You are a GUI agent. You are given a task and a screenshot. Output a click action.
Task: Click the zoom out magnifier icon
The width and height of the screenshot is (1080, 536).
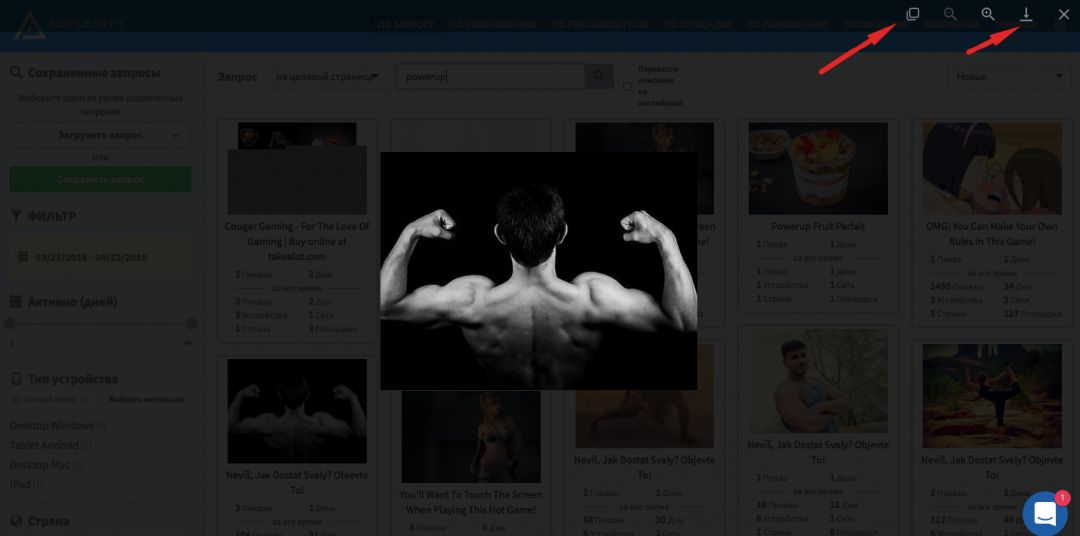click(950, 14)
